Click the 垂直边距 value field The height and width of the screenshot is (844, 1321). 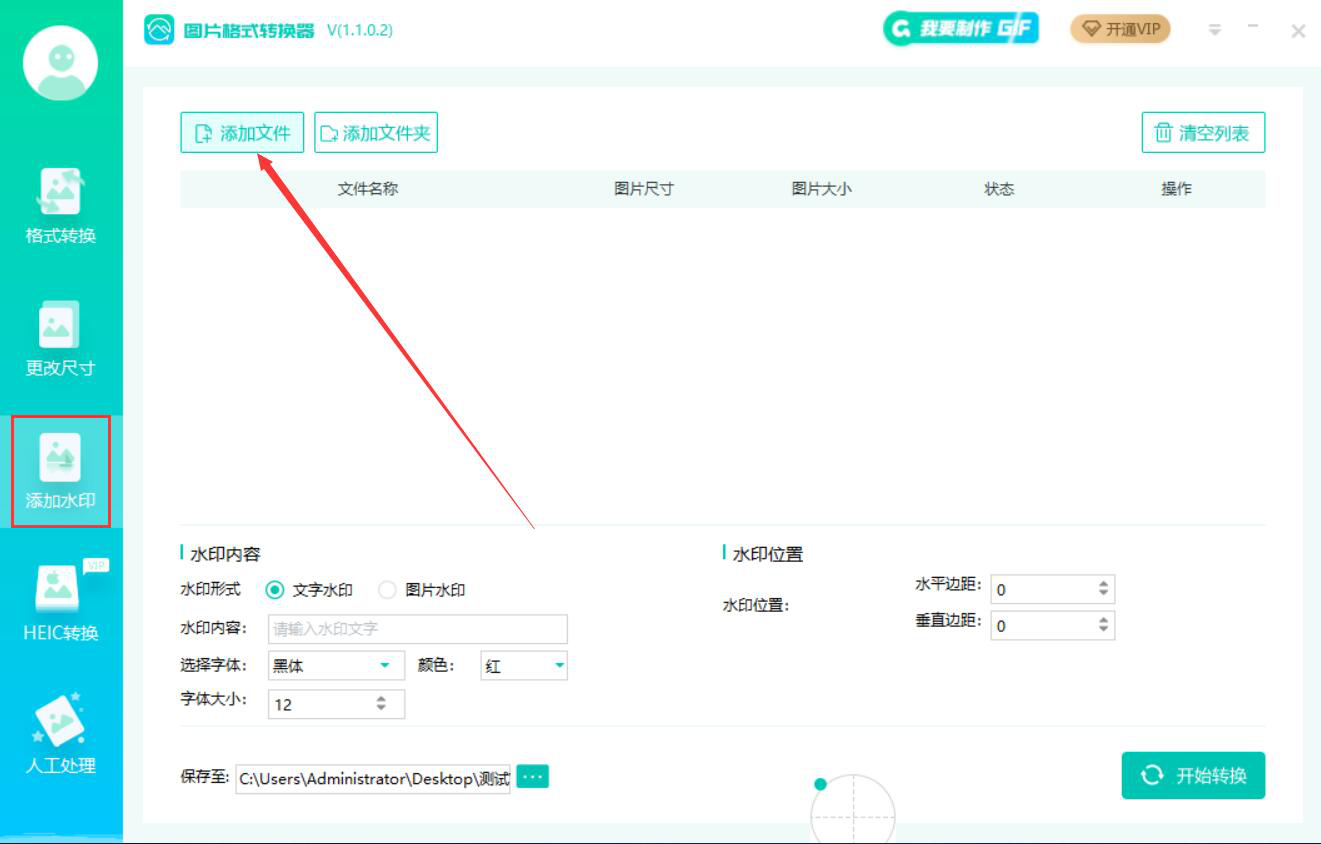1052,625
